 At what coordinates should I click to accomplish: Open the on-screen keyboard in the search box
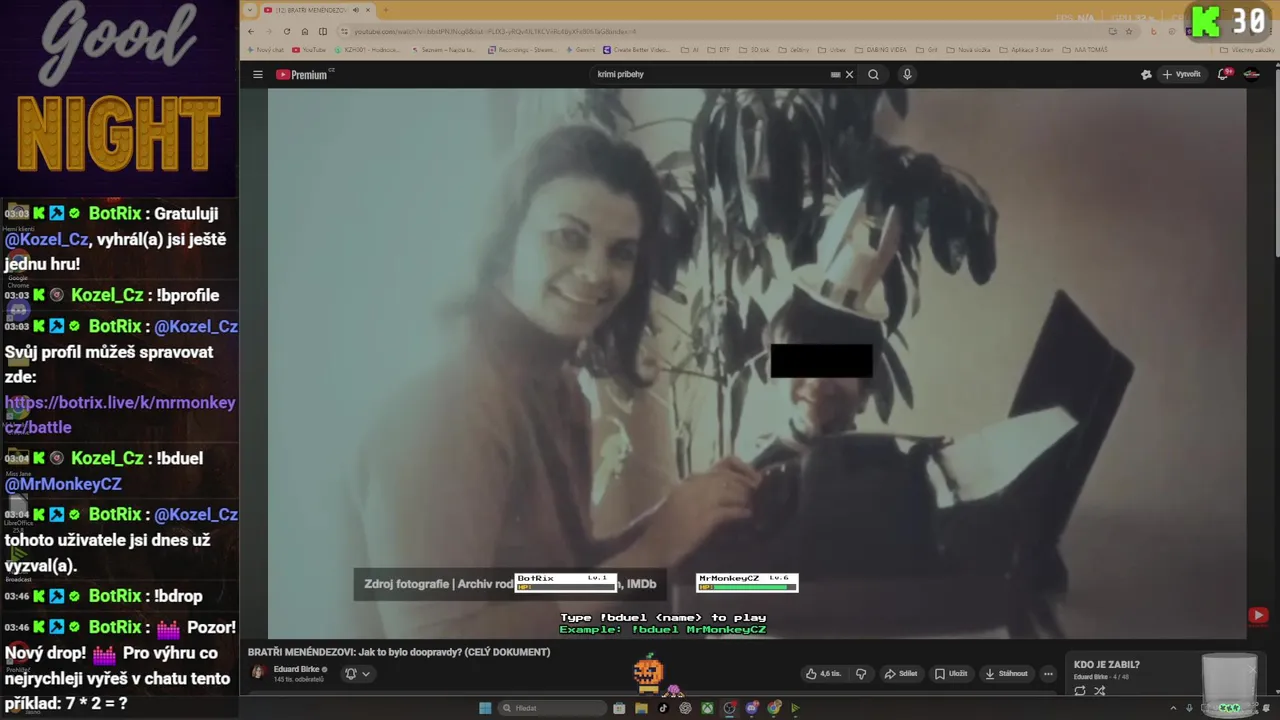(x=835, y=74)
